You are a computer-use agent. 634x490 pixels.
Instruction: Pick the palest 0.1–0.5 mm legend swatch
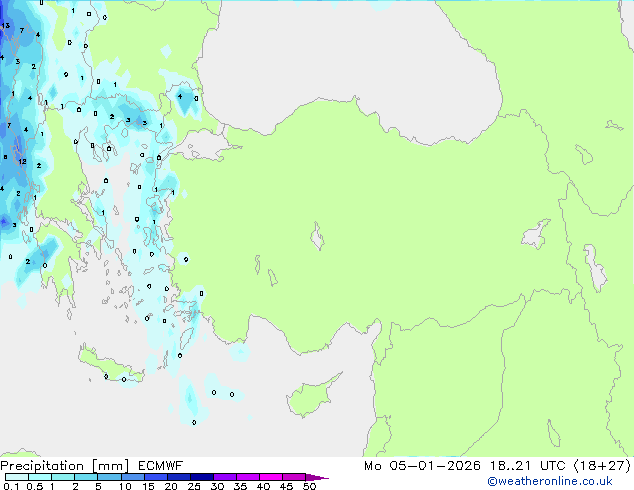point(17,477)
